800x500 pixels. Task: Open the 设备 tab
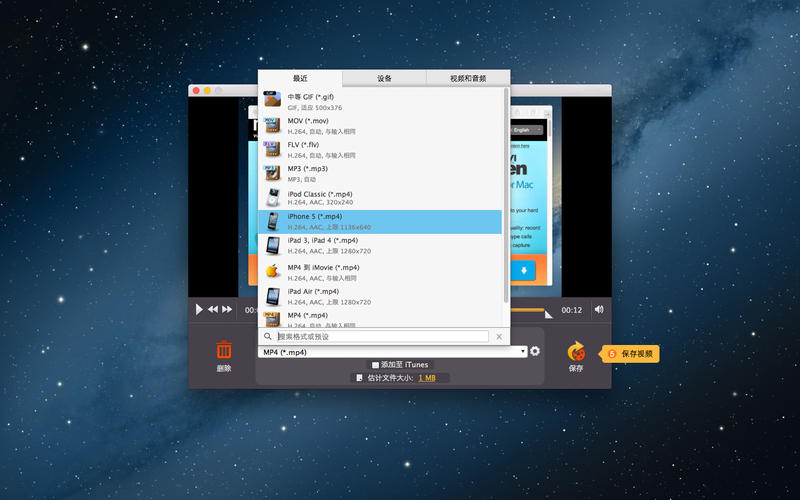[384, 78]
